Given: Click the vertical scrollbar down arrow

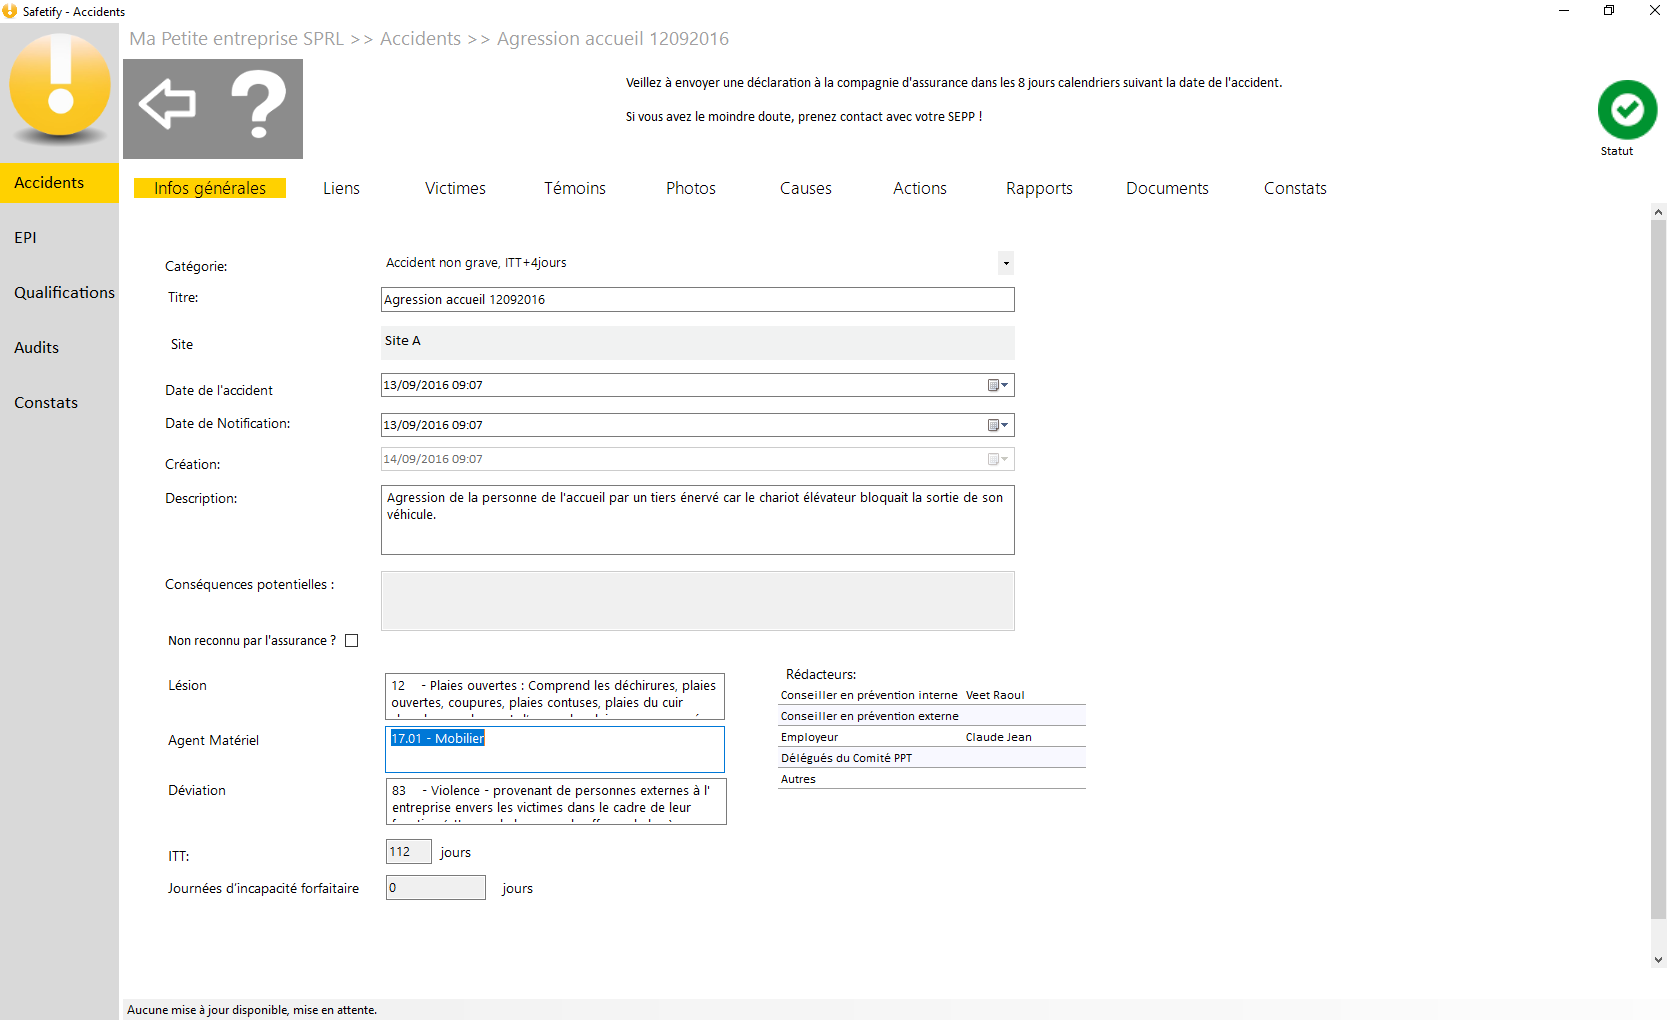Looking at the screenshot, I should click(1659, 959).
